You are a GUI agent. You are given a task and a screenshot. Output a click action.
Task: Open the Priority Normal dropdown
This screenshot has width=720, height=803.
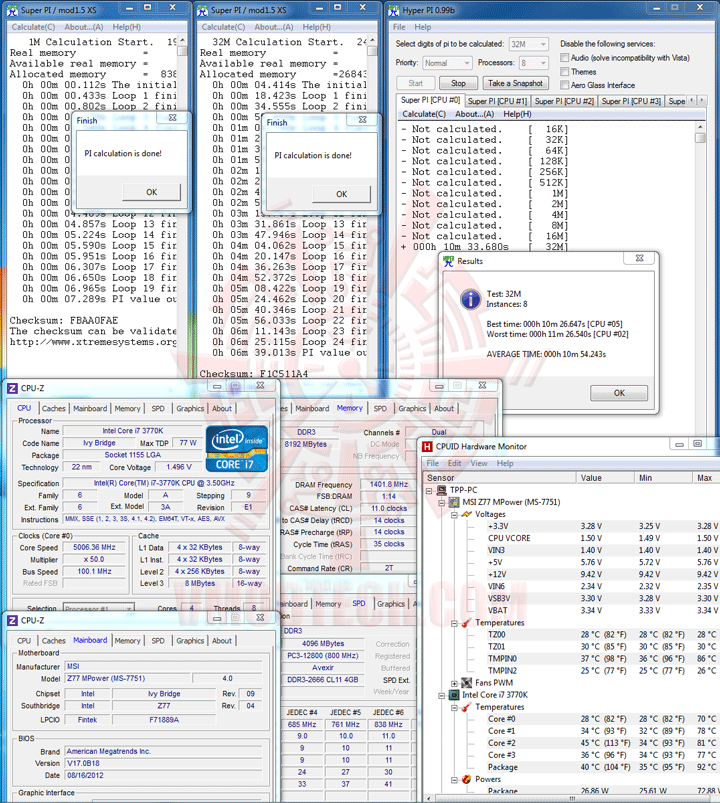[x=447, y=62]
